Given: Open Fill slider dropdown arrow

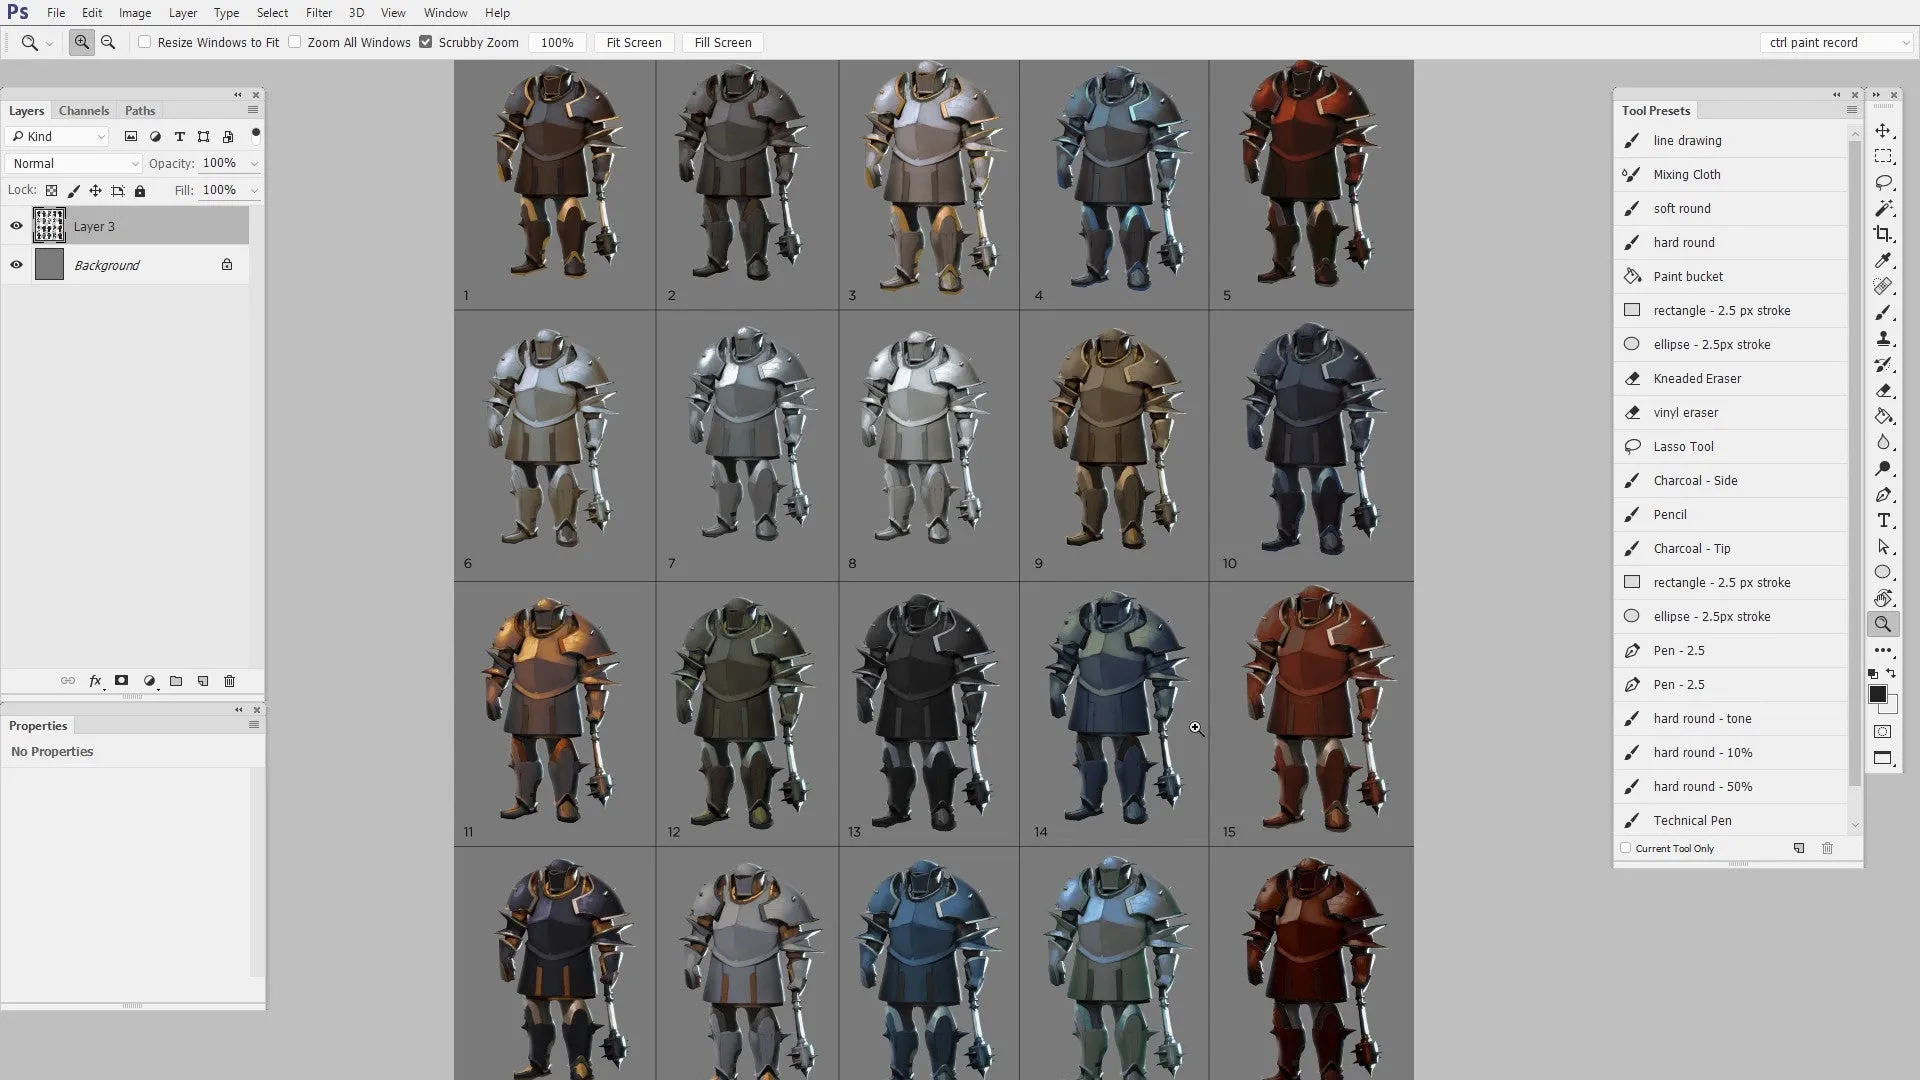Looking at the screenshot, I should coord(254,191).
